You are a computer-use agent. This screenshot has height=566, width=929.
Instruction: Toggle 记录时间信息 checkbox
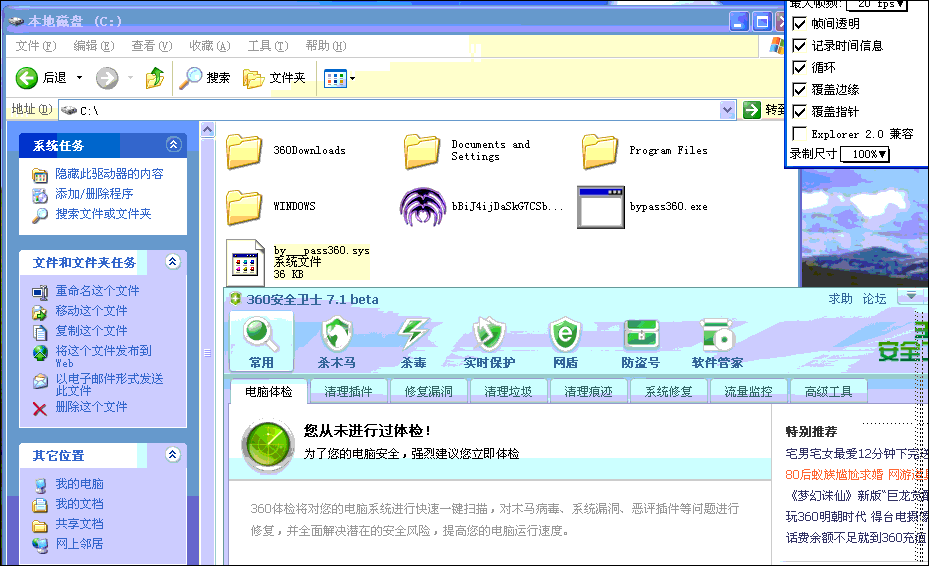pyautogui.click(x=799, y=46)
